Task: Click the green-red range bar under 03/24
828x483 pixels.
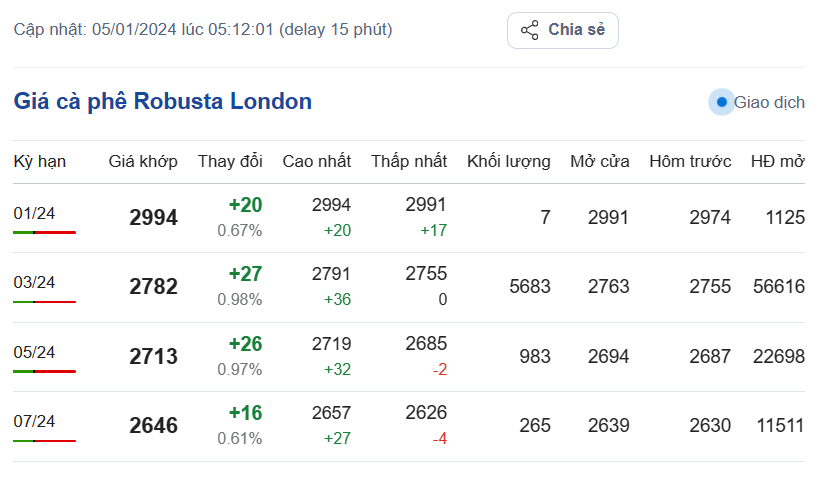Action: (44, 302)
